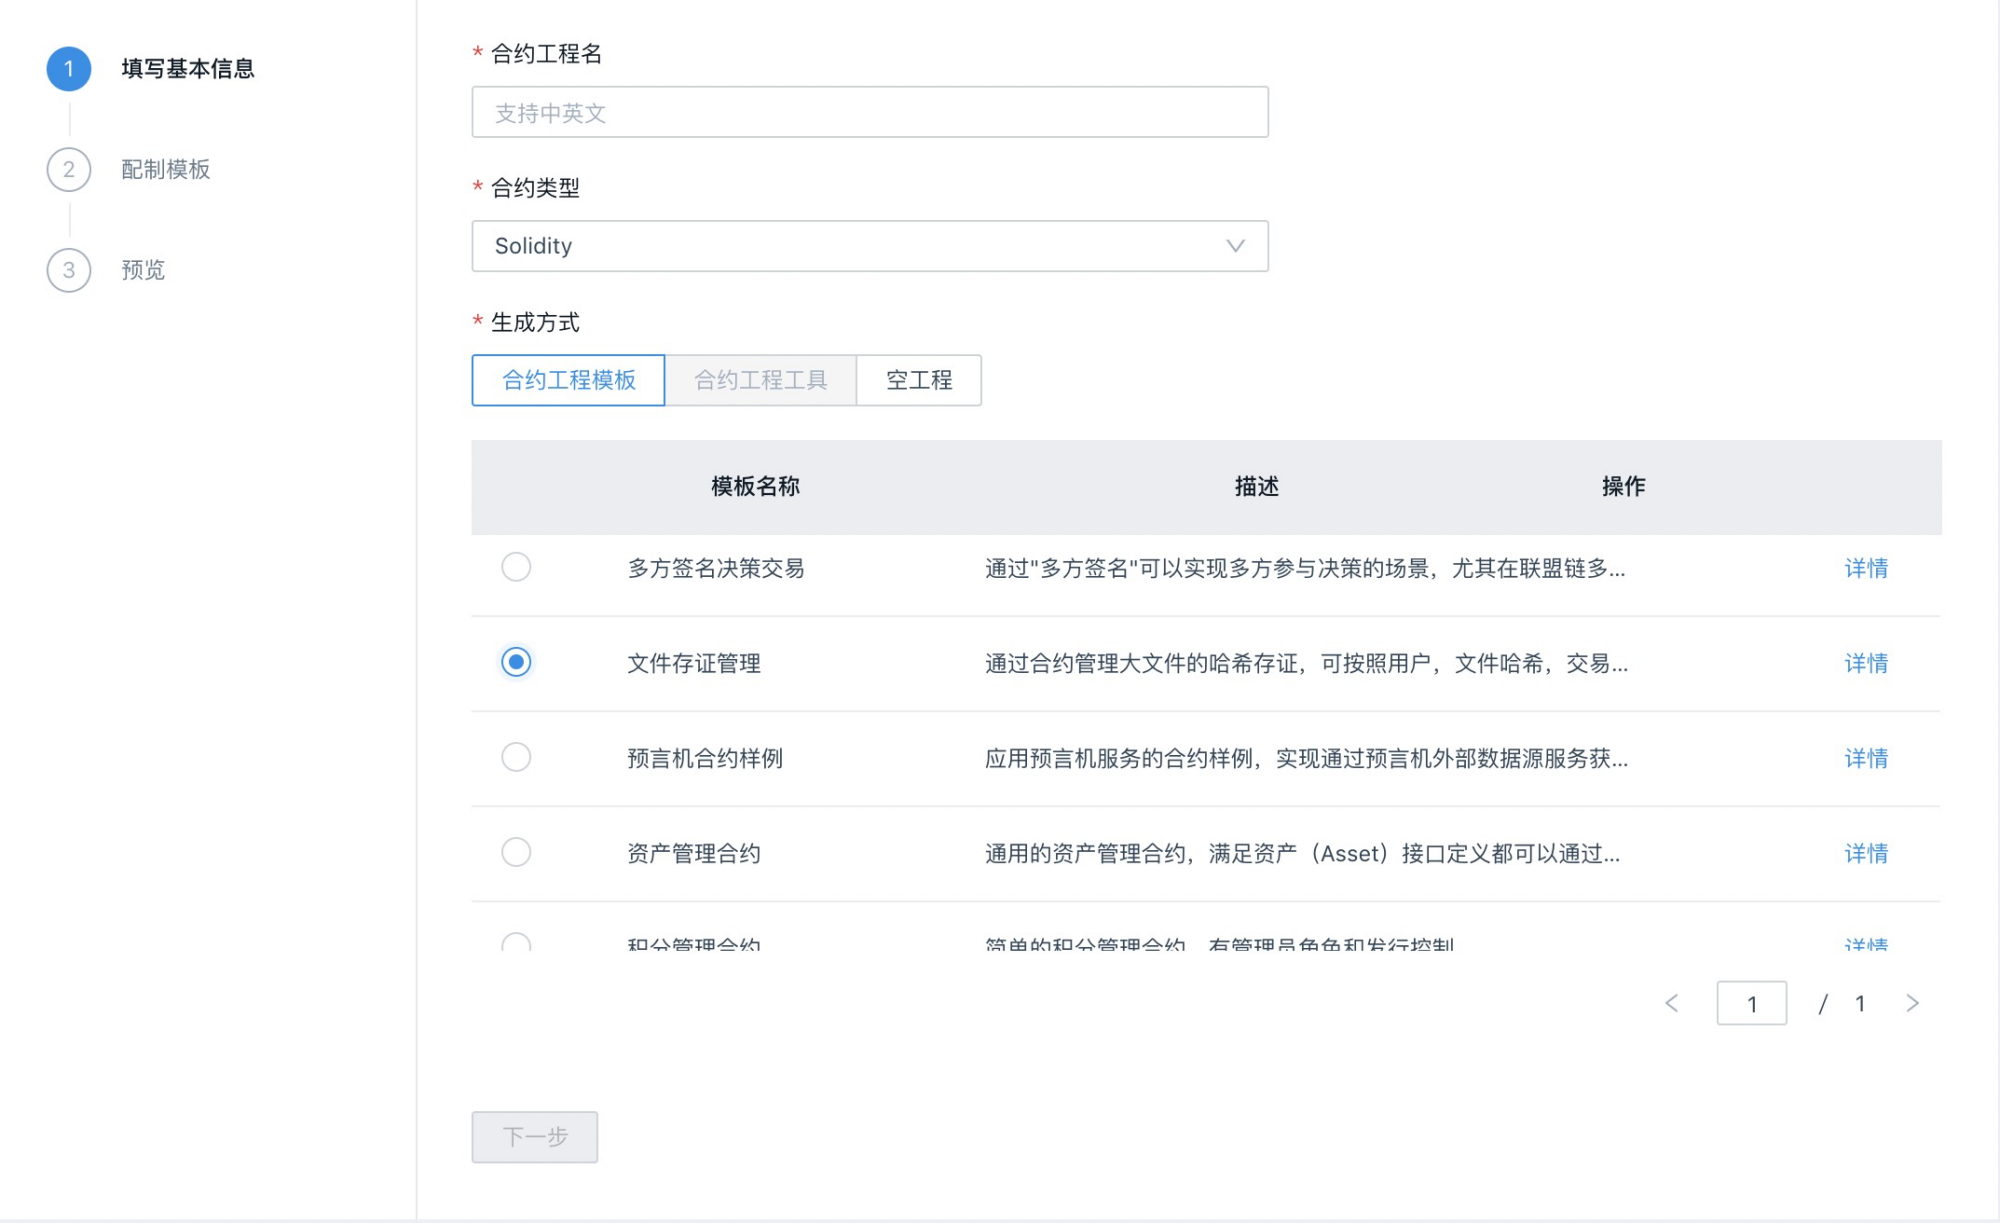This screenshot has height=1223, width=2000.
Task: Click the previous page pagination arrow
Action: point(1672,1003)
